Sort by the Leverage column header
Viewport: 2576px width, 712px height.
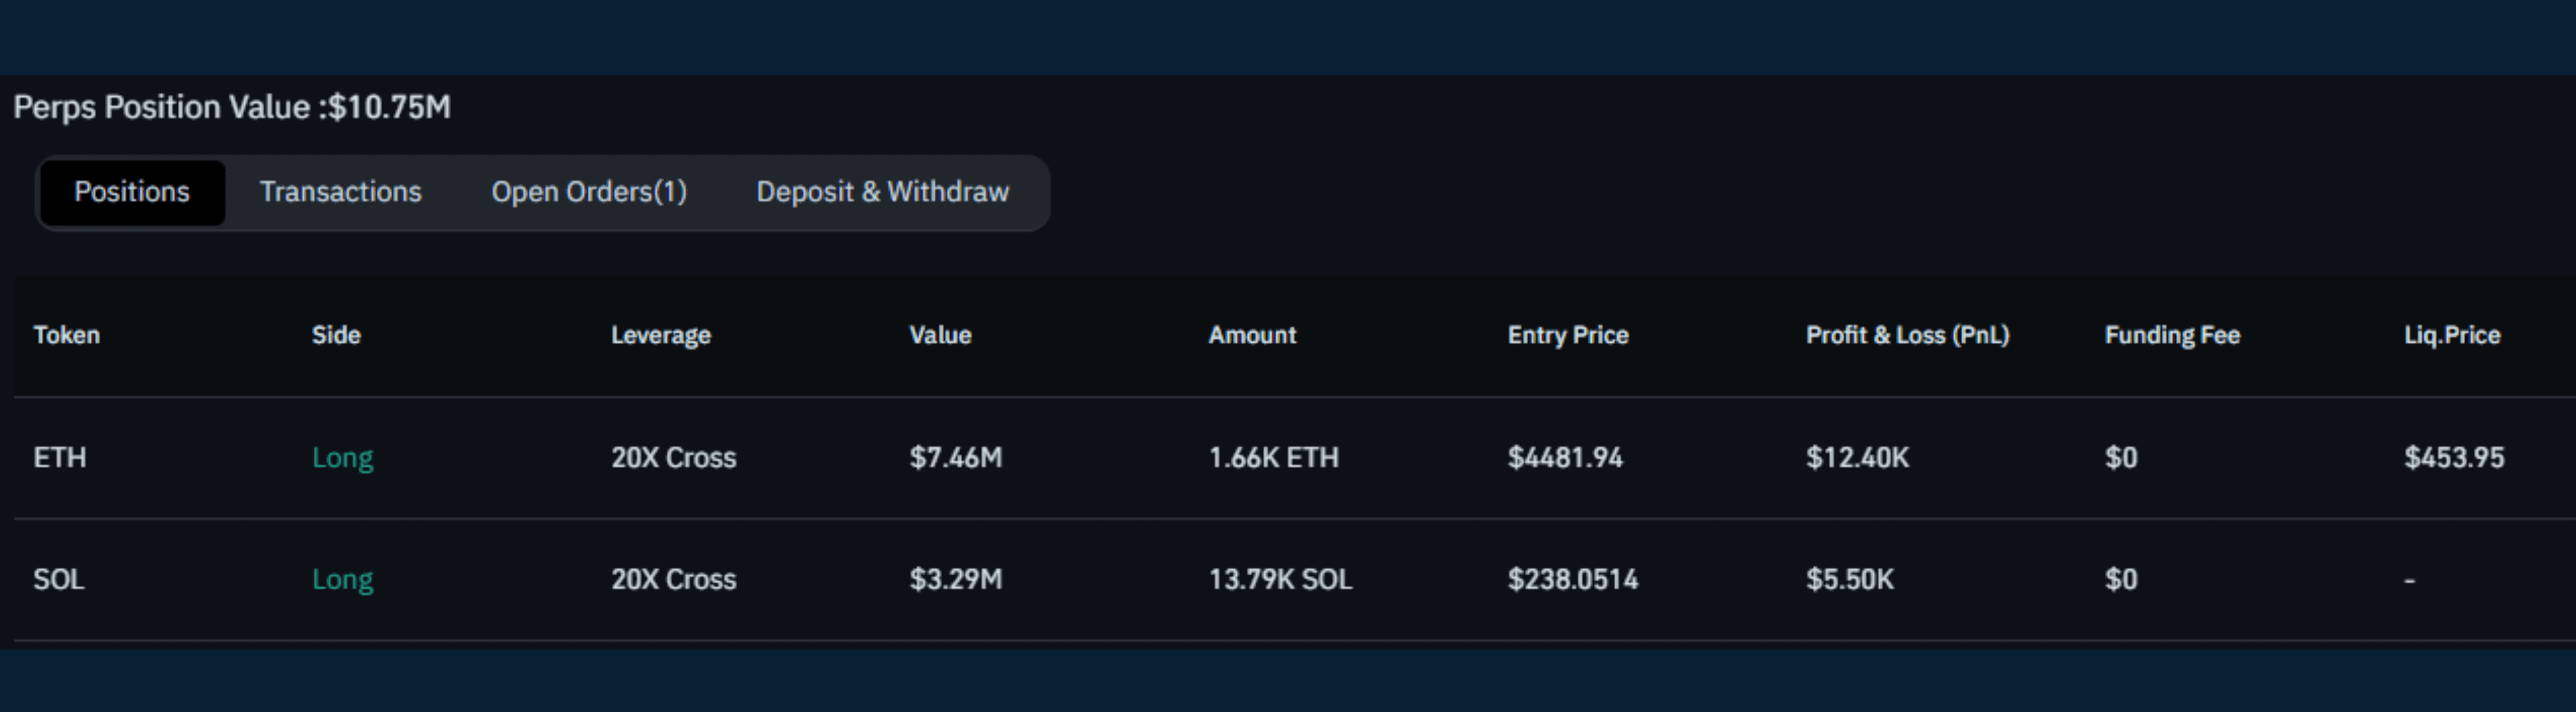pos(661,335)
